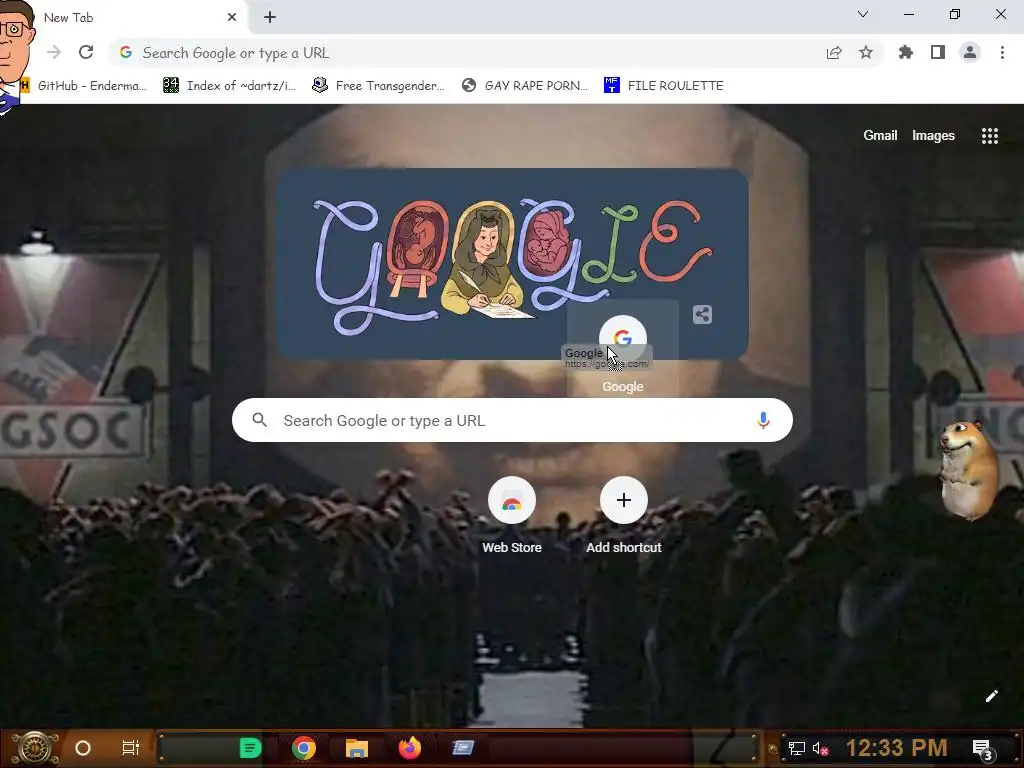The height and width of the screenshot is (768, 1024).
Task: Open the Chrome profile avatar
Action: pos(970,52)
